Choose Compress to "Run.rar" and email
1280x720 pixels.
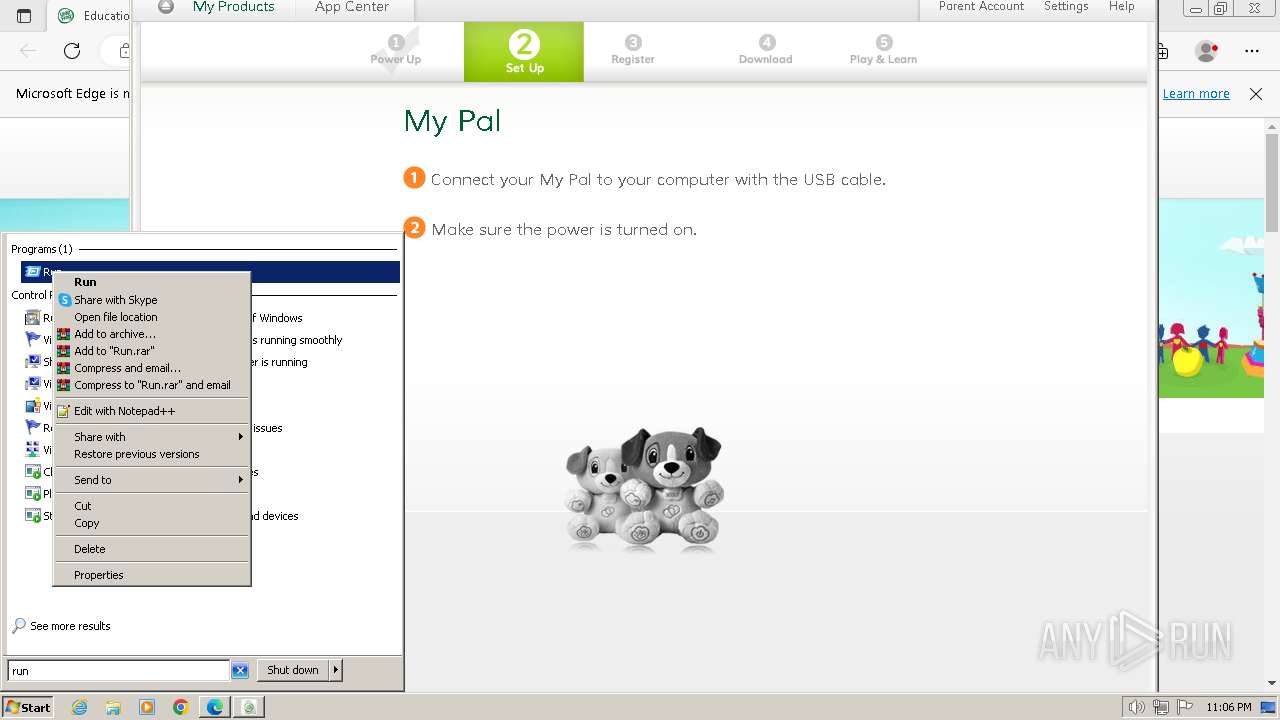tap(151, 385)
